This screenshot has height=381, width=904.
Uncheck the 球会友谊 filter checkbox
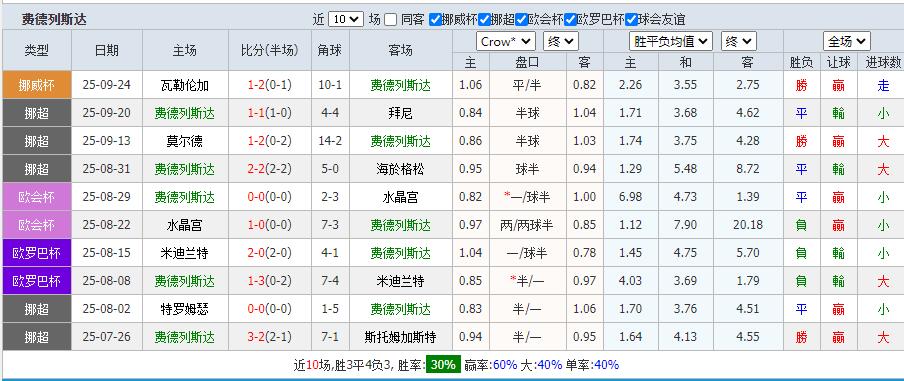[631, 20]
